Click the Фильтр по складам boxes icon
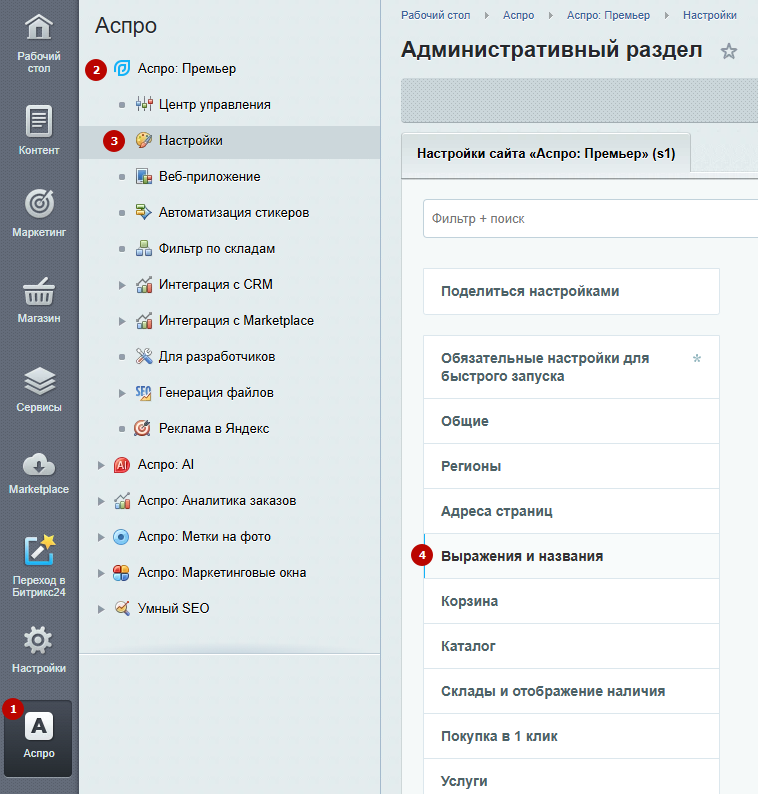 [x=144, y=248]
